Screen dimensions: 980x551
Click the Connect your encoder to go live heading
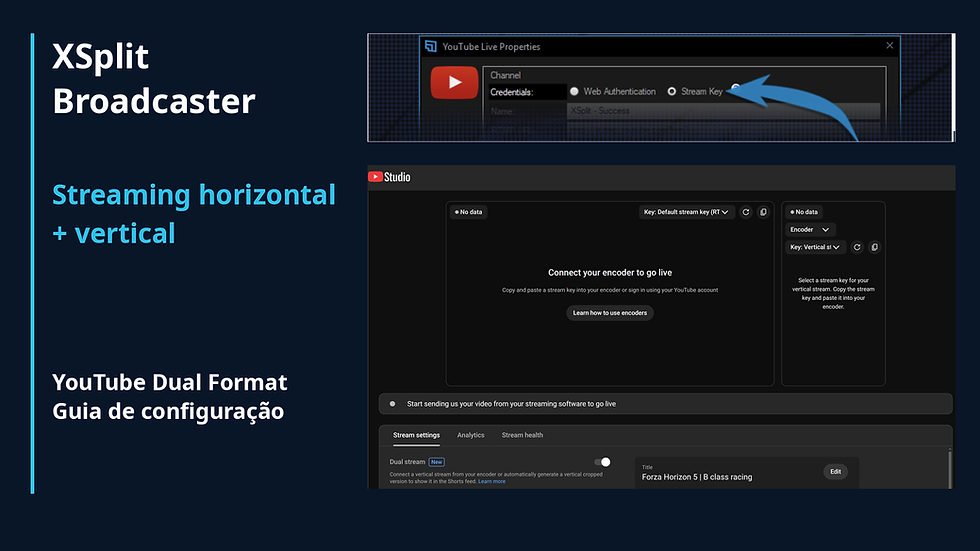point(610,273)
